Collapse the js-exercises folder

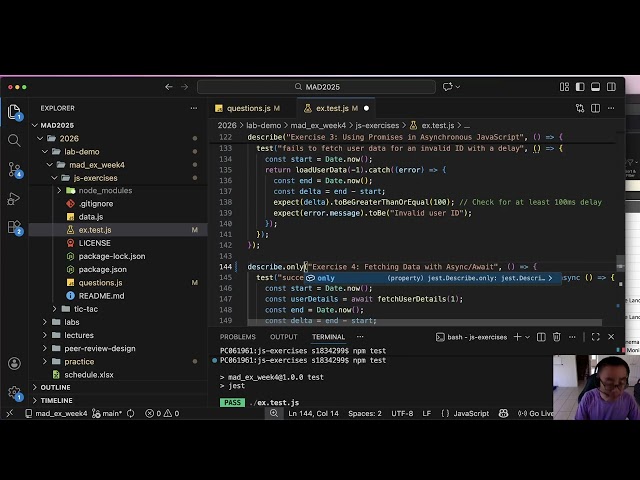(x=55, y=178)
